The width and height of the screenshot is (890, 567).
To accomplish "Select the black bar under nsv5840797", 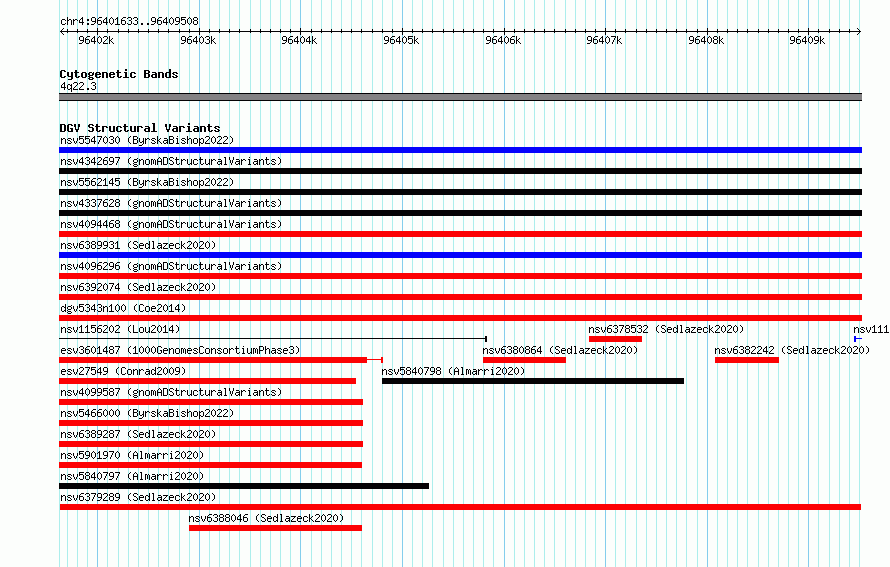I will (x=244, y=486).
